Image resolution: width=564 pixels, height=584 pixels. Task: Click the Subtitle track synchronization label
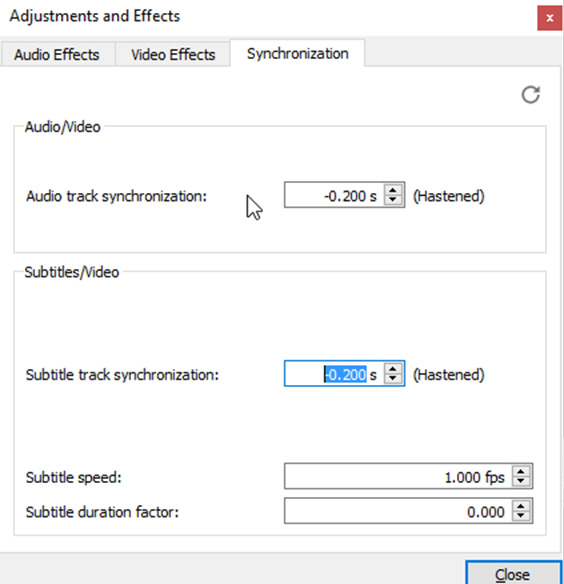coord(122,375)
